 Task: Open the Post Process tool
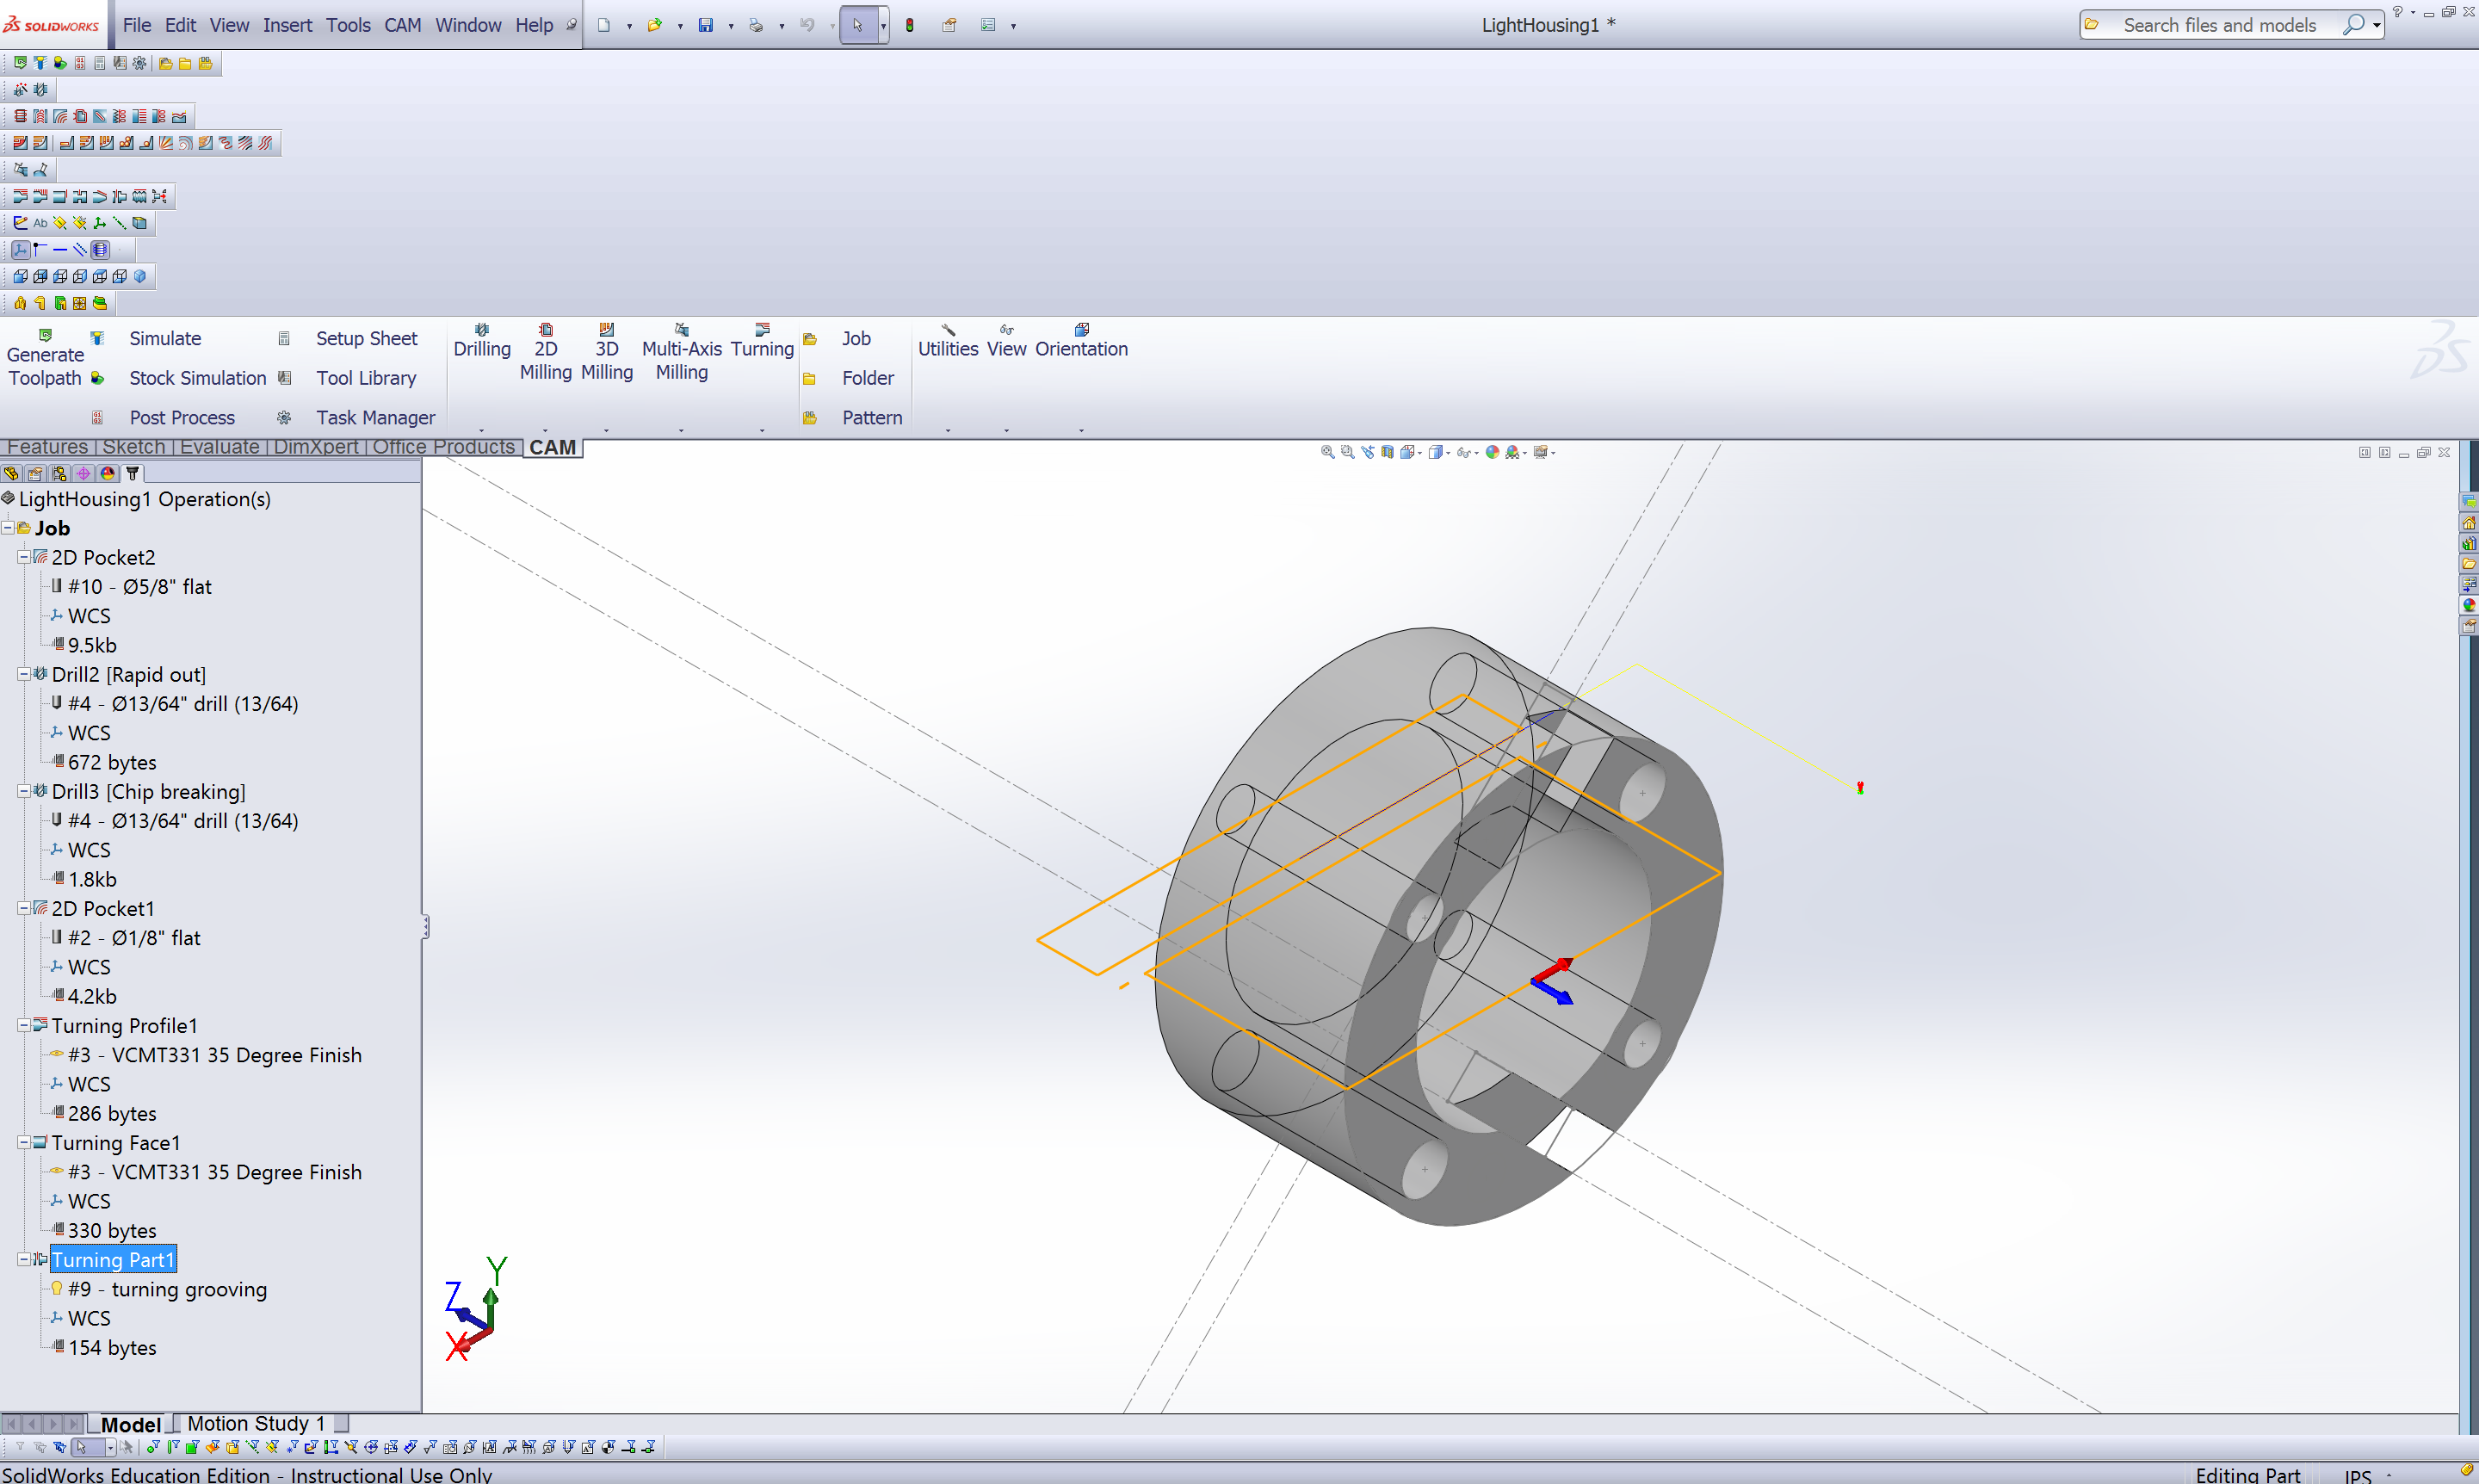pyautogui.click(x=182, y=417)
